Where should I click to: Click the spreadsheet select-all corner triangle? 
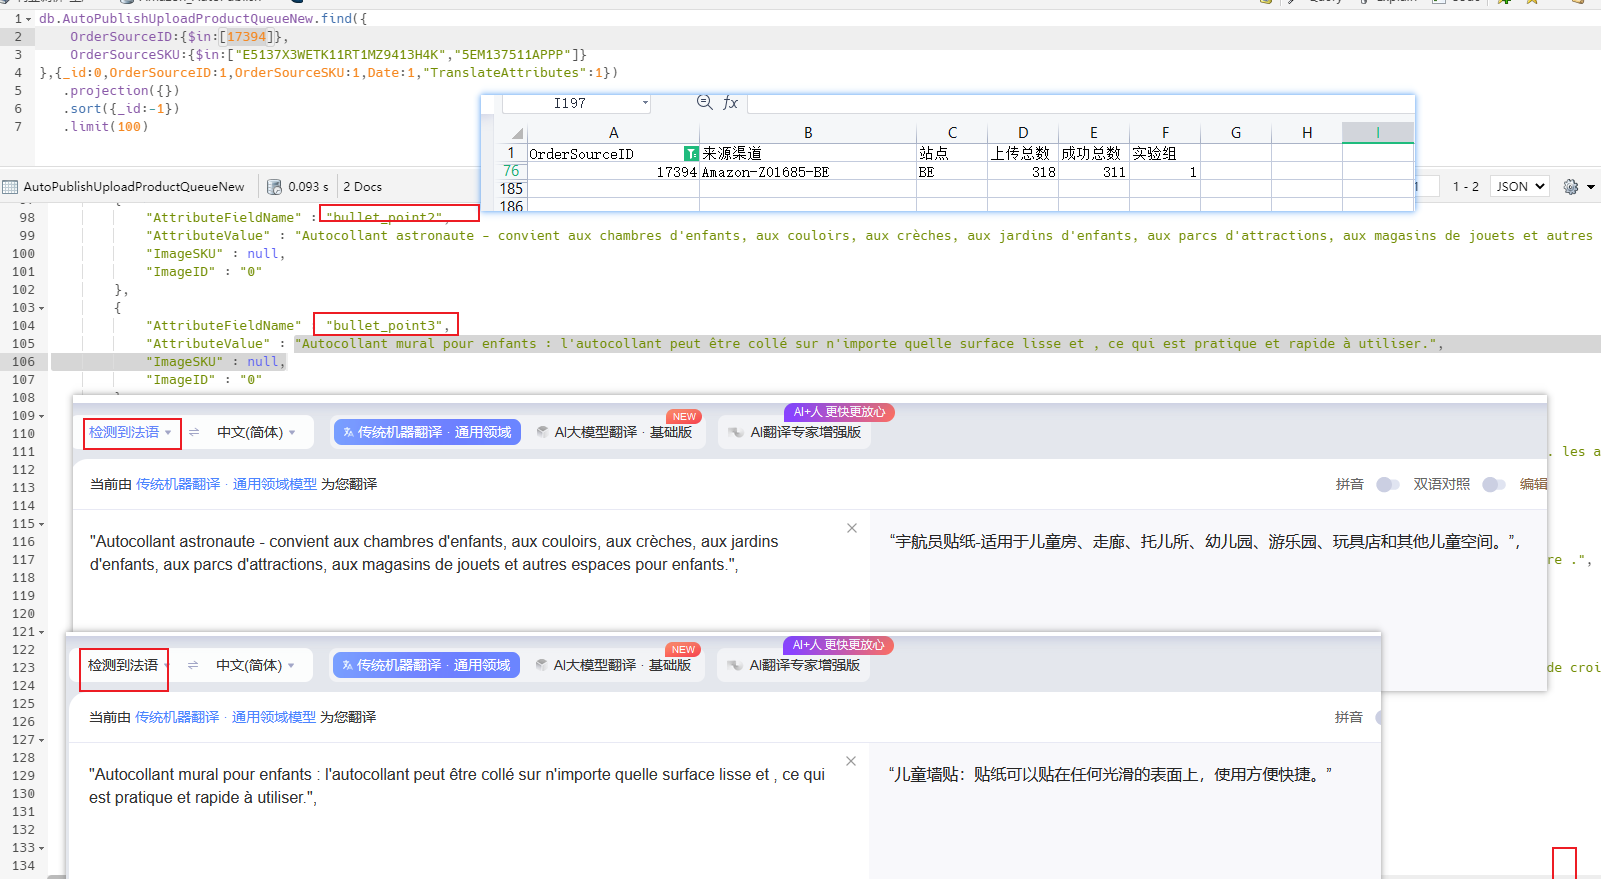coord(517,133)
